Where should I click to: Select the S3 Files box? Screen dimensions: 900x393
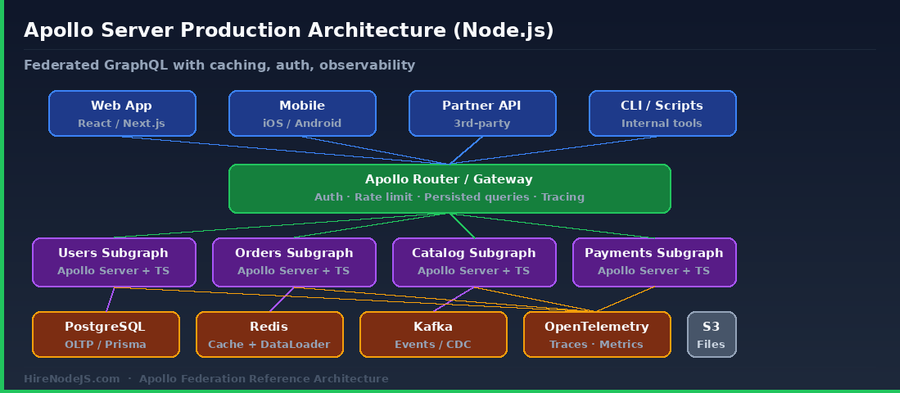point(712,334)
